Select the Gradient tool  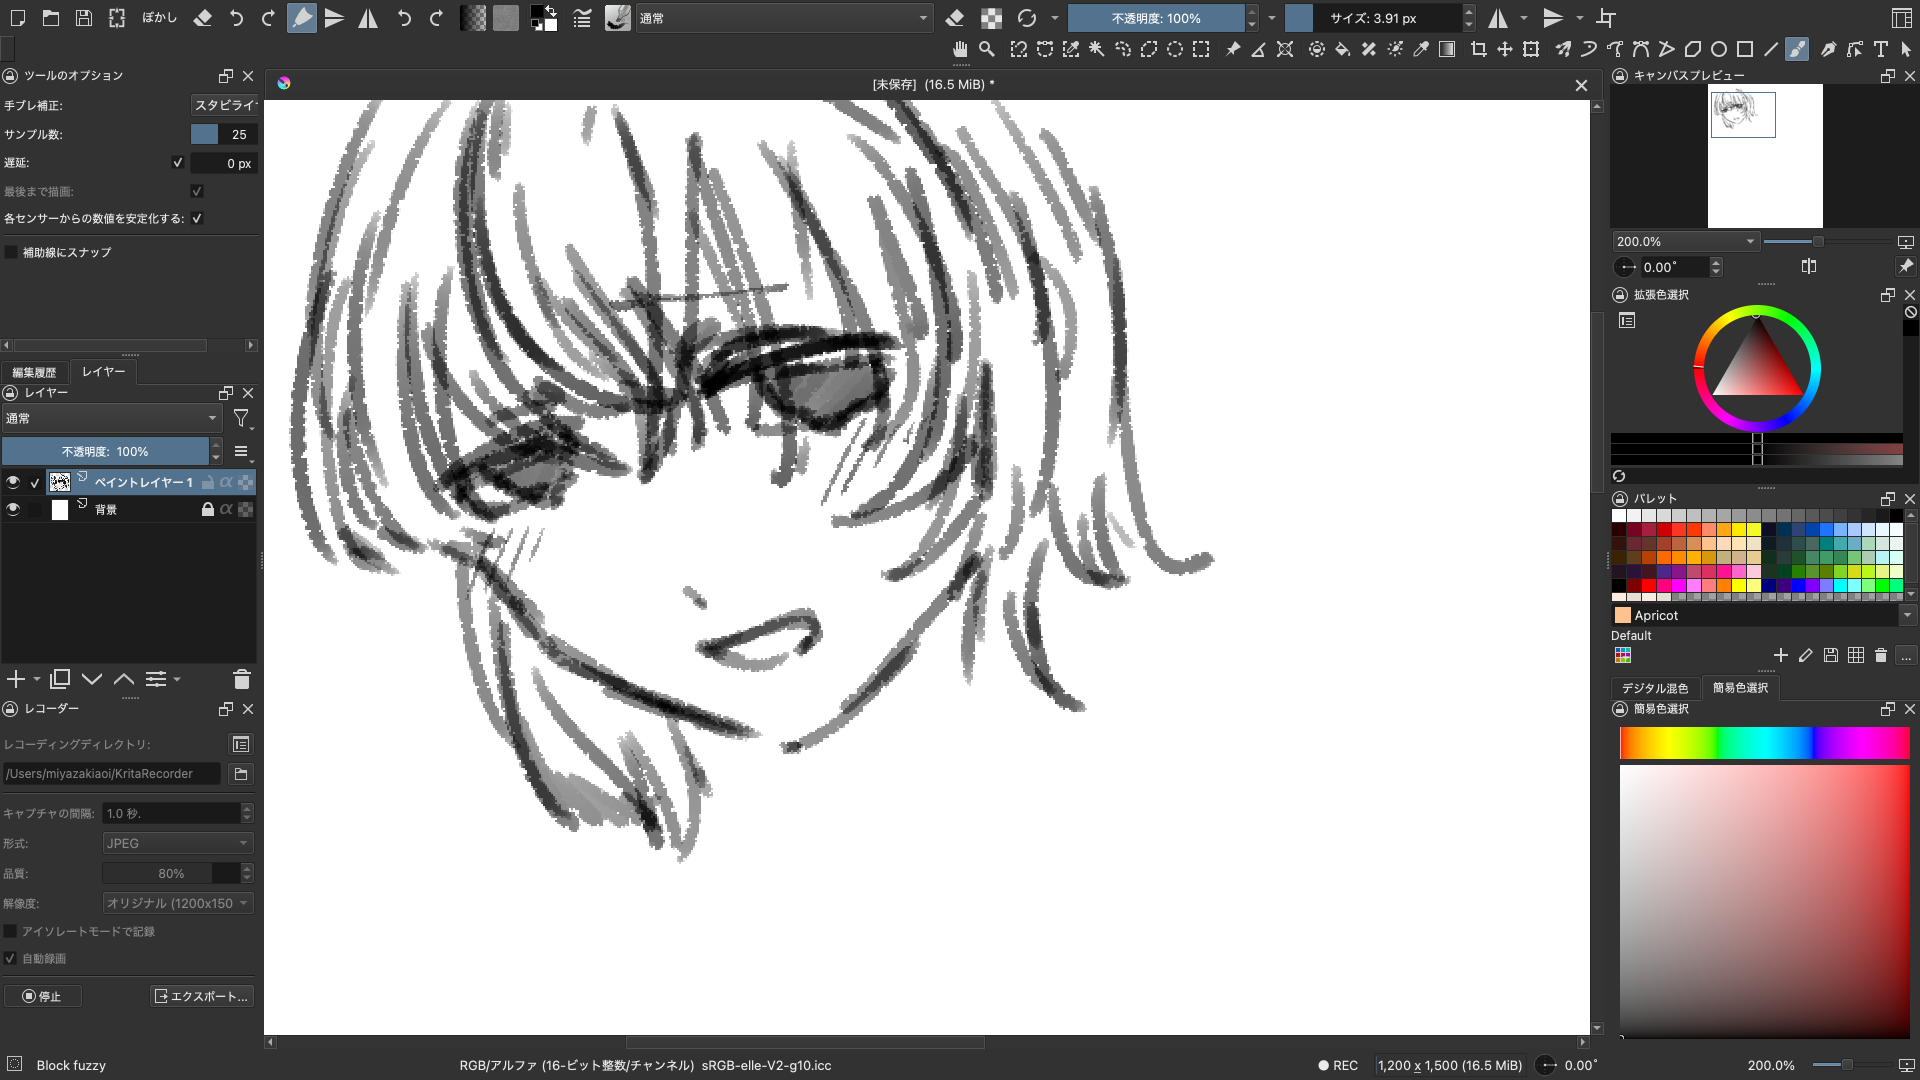click(1446, 49)
